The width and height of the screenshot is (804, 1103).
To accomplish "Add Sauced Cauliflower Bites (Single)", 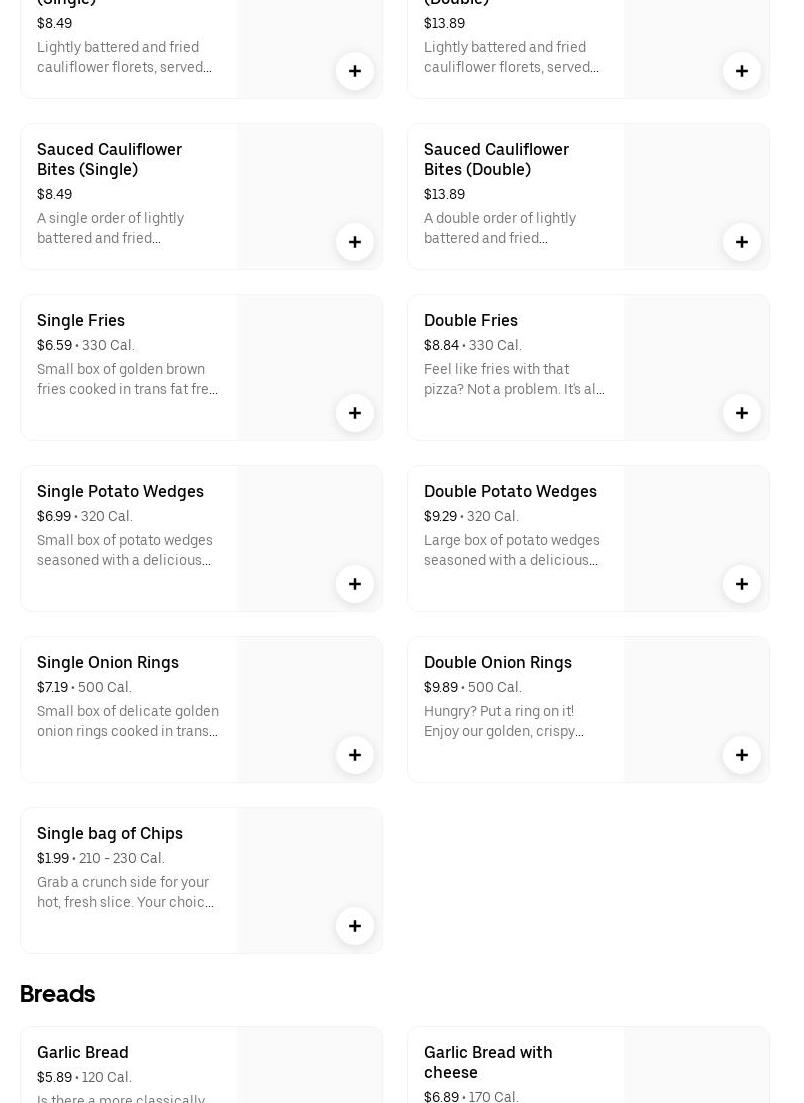I will pyautogui.click(x=355, y=242).
